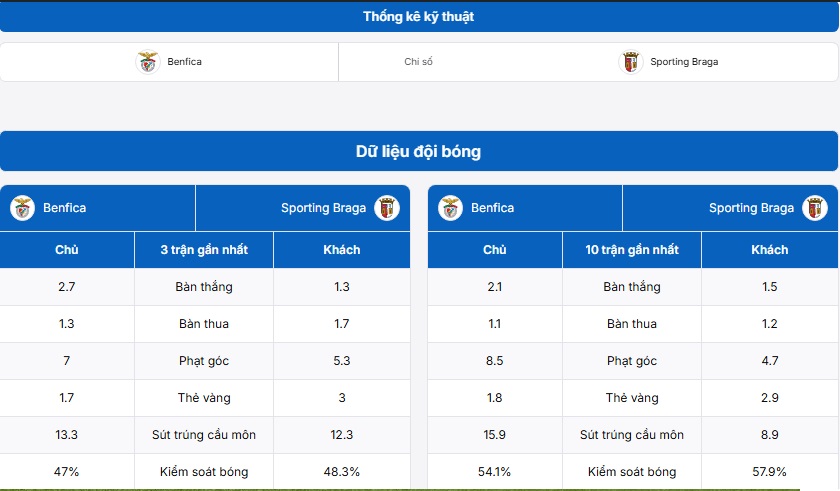Click "Phạt góc" in the 3-match table
Image resolution: width=840 pixels, height=491 pixels.
coord(204,361)
